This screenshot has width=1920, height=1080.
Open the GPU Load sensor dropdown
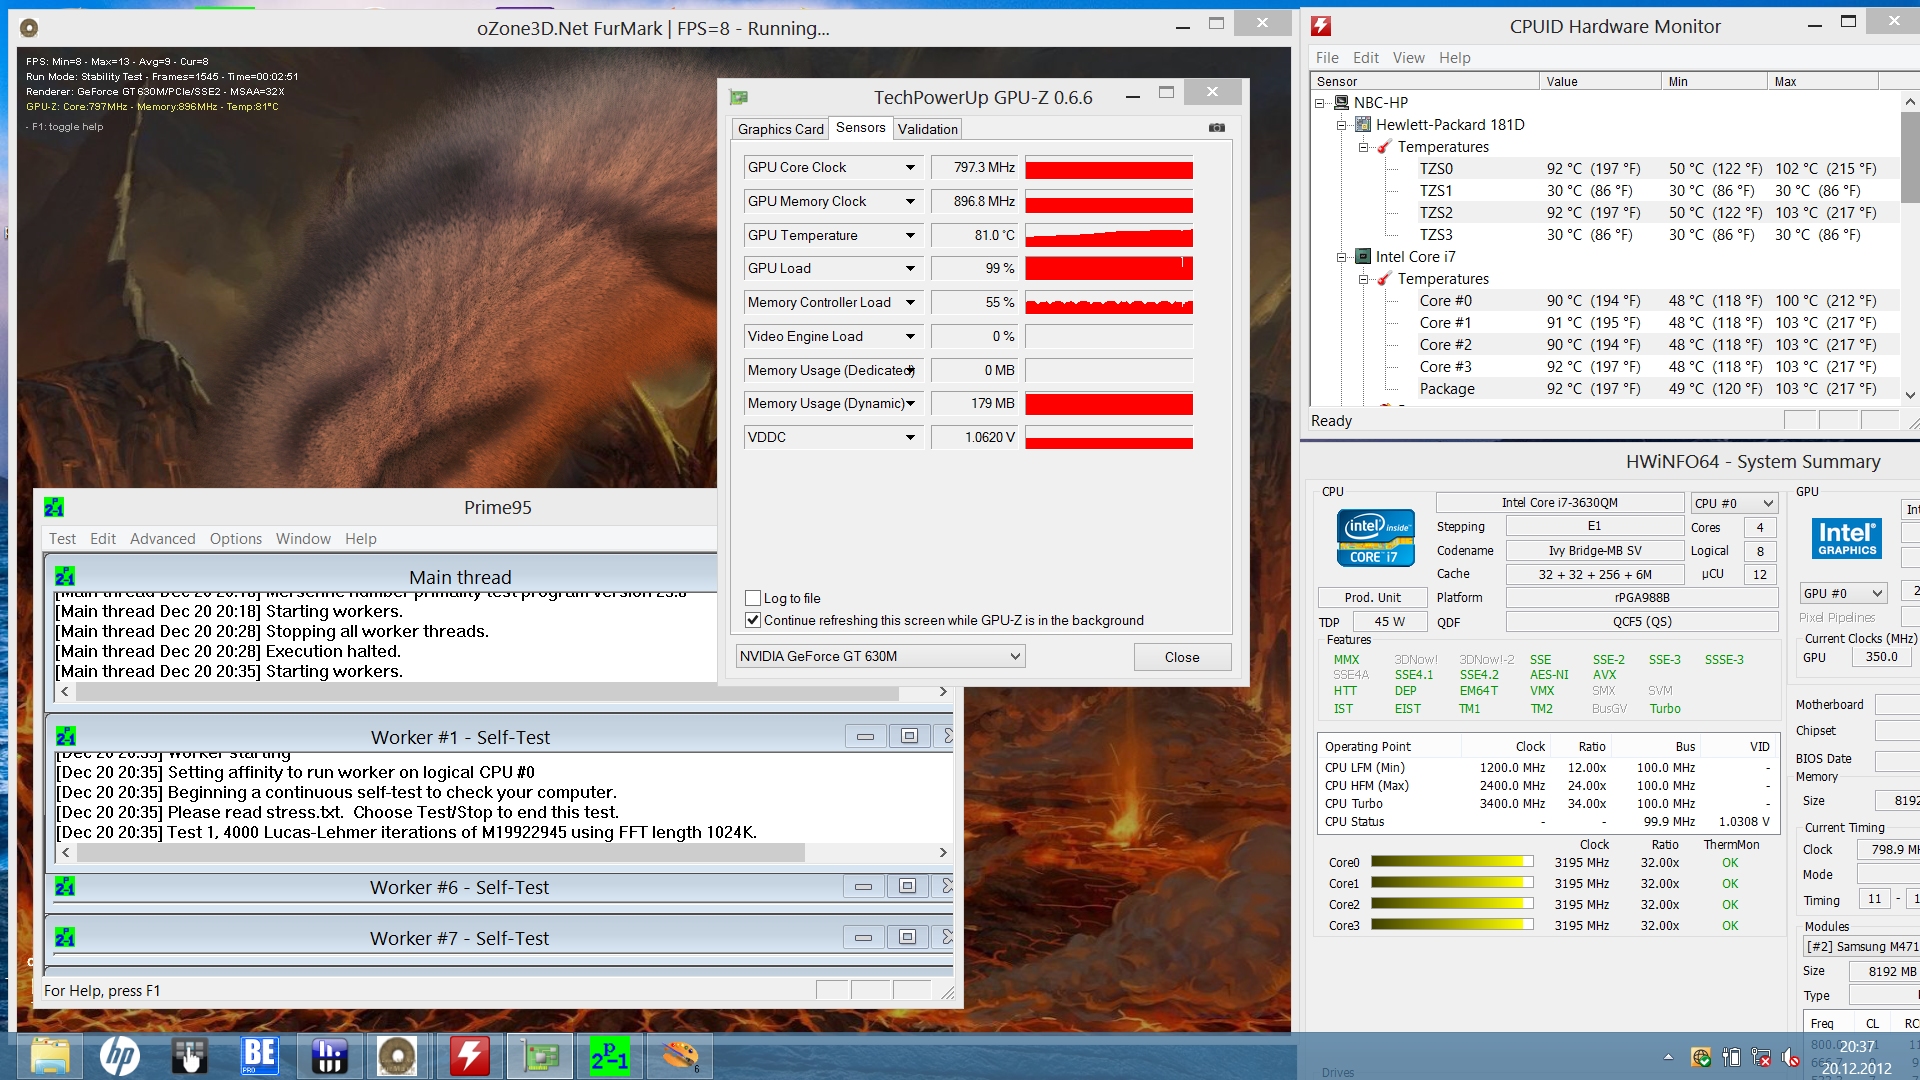pos(910,269)
